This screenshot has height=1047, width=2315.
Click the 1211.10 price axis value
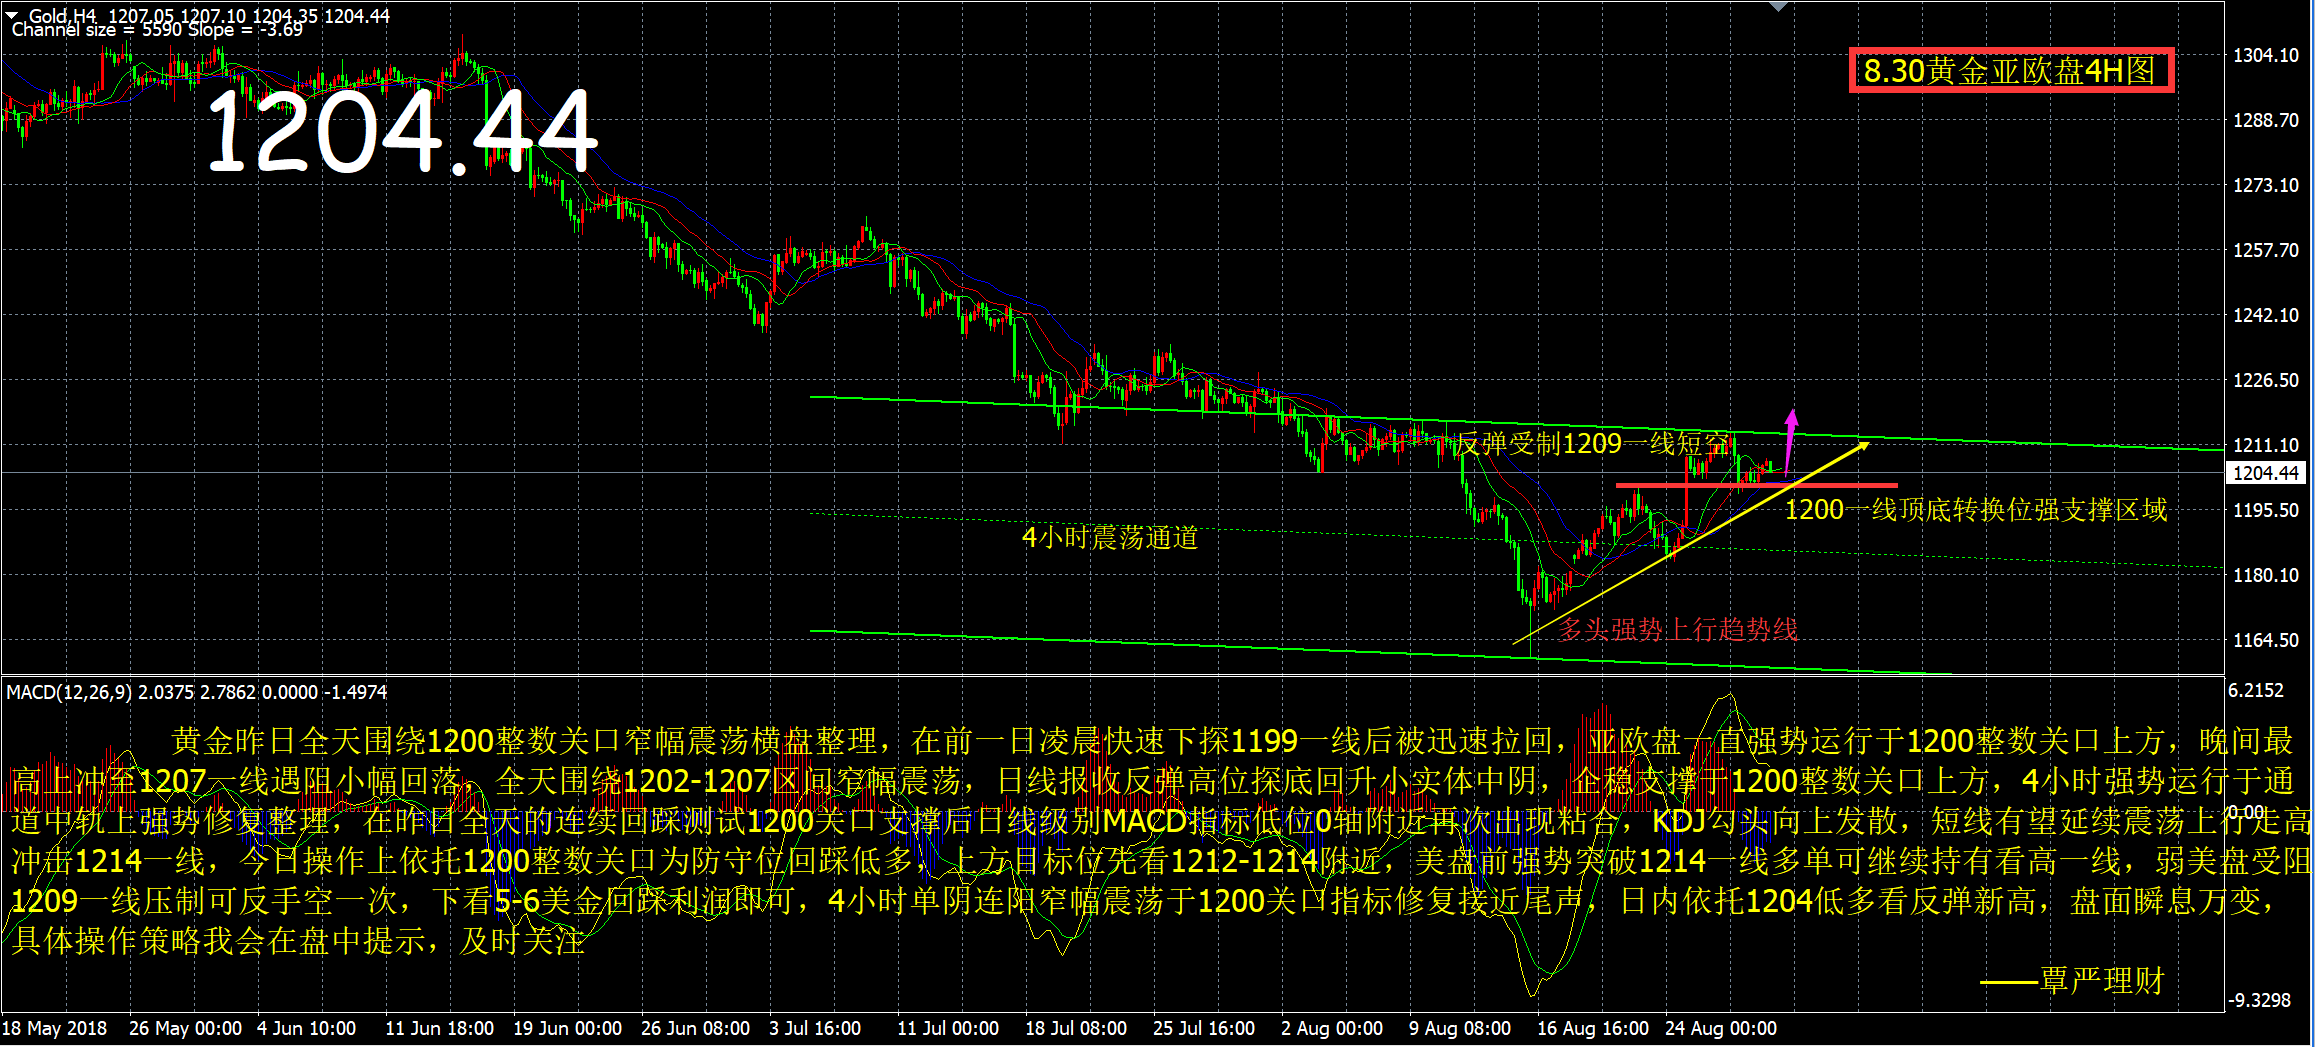[x=2265, y=446]
